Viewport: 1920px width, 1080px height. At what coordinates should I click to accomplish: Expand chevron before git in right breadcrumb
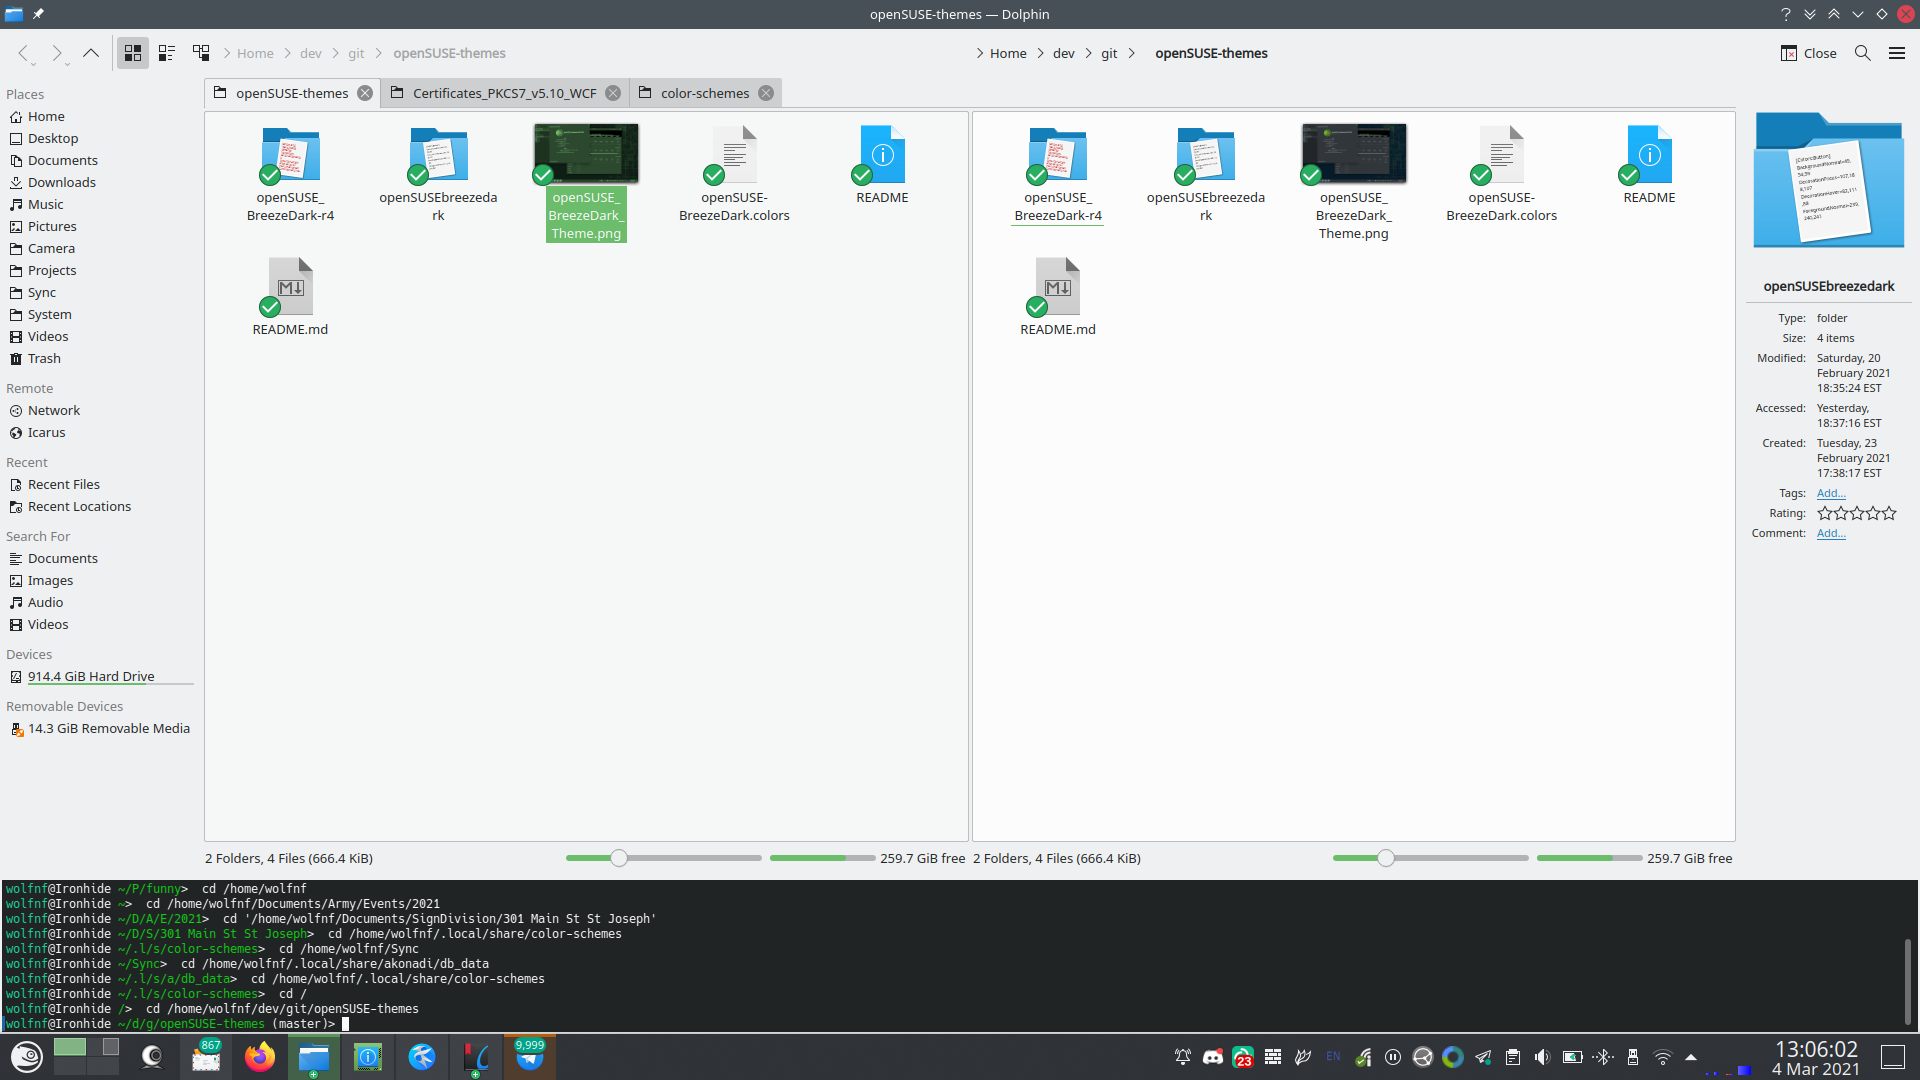[1088, 53]
